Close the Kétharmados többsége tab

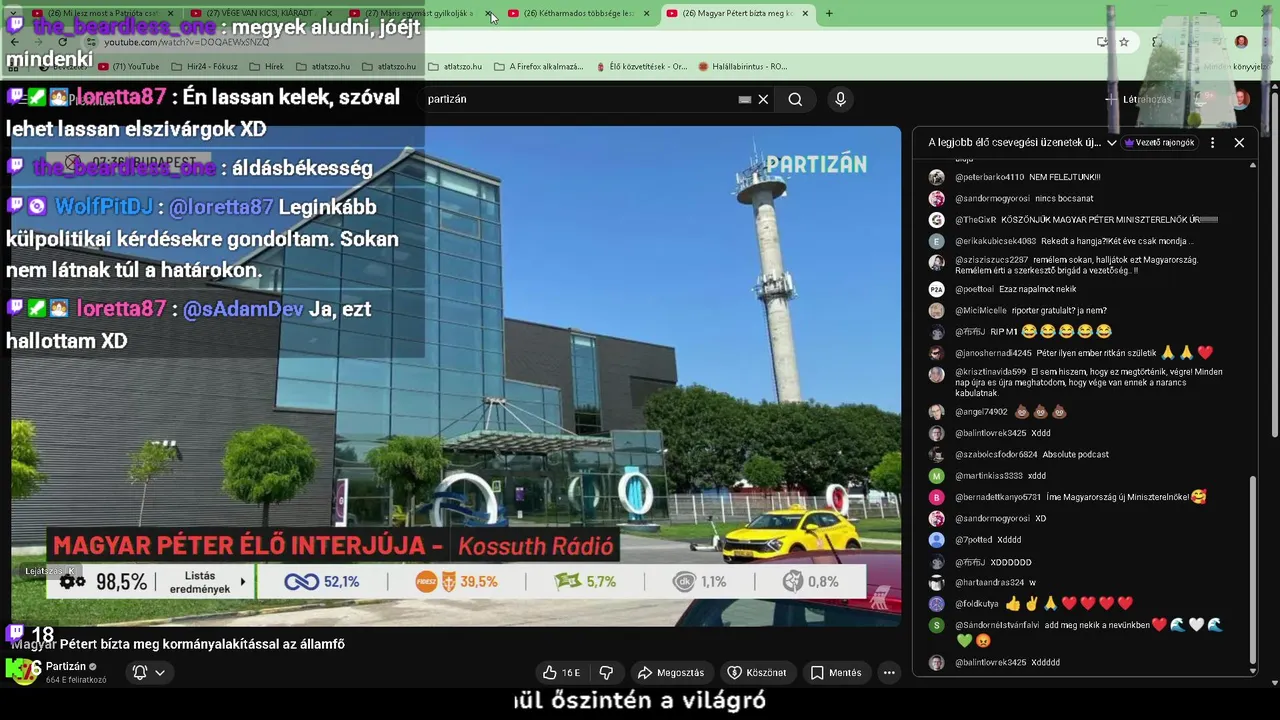(x=646, y=13)
